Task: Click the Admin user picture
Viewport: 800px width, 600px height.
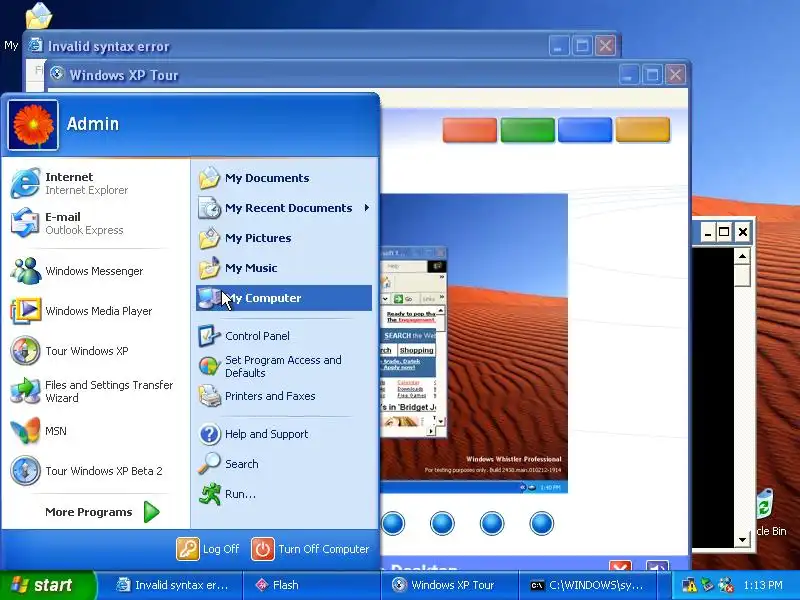Action: tap(33, 124)
